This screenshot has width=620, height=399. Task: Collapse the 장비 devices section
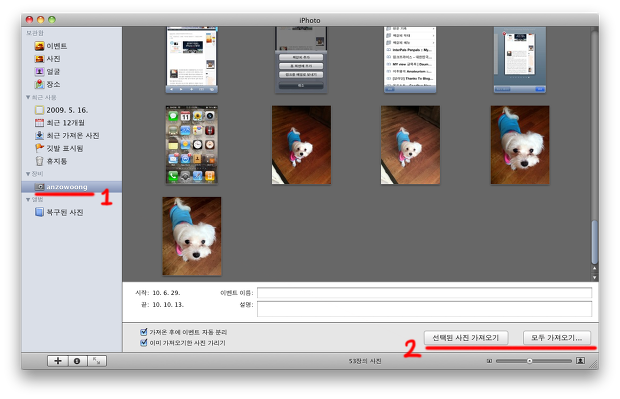pyautogui.click(x=28, y=174)
